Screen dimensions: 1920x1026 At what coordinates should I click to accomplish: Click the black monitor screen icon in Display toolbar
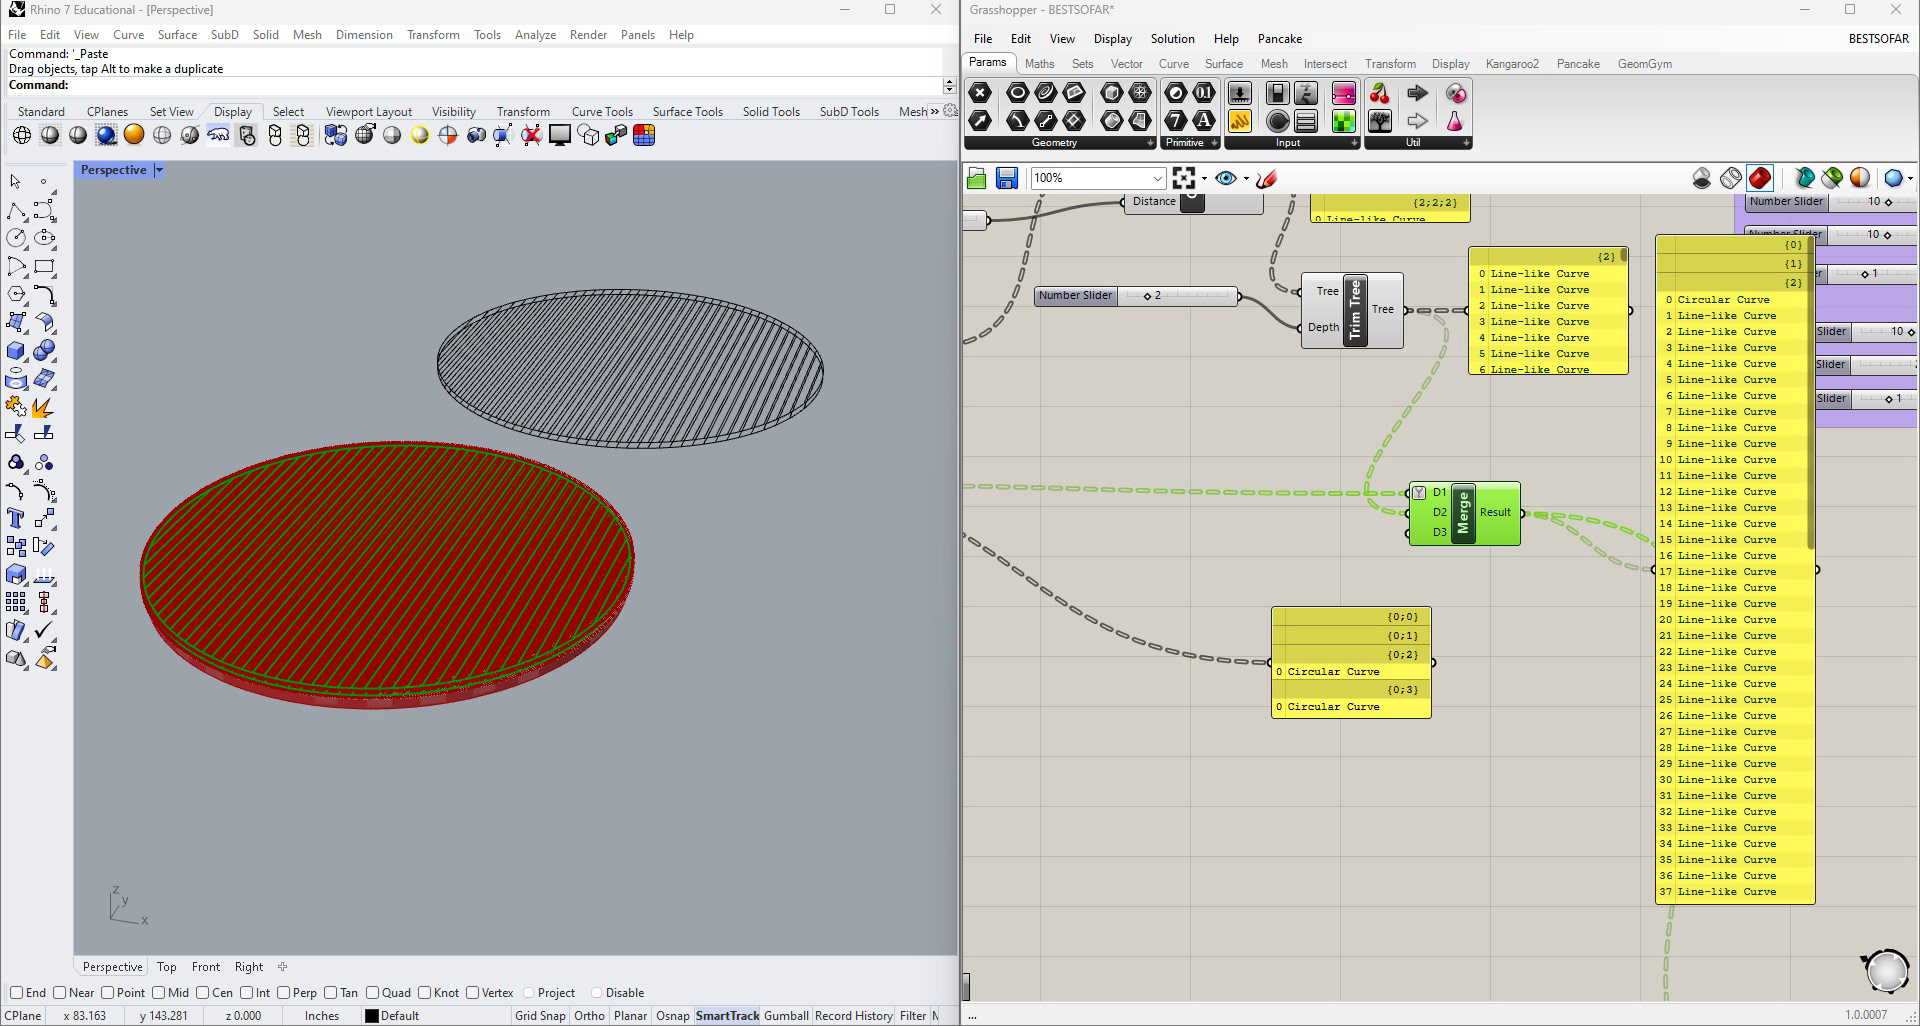[x=560, y=135]
